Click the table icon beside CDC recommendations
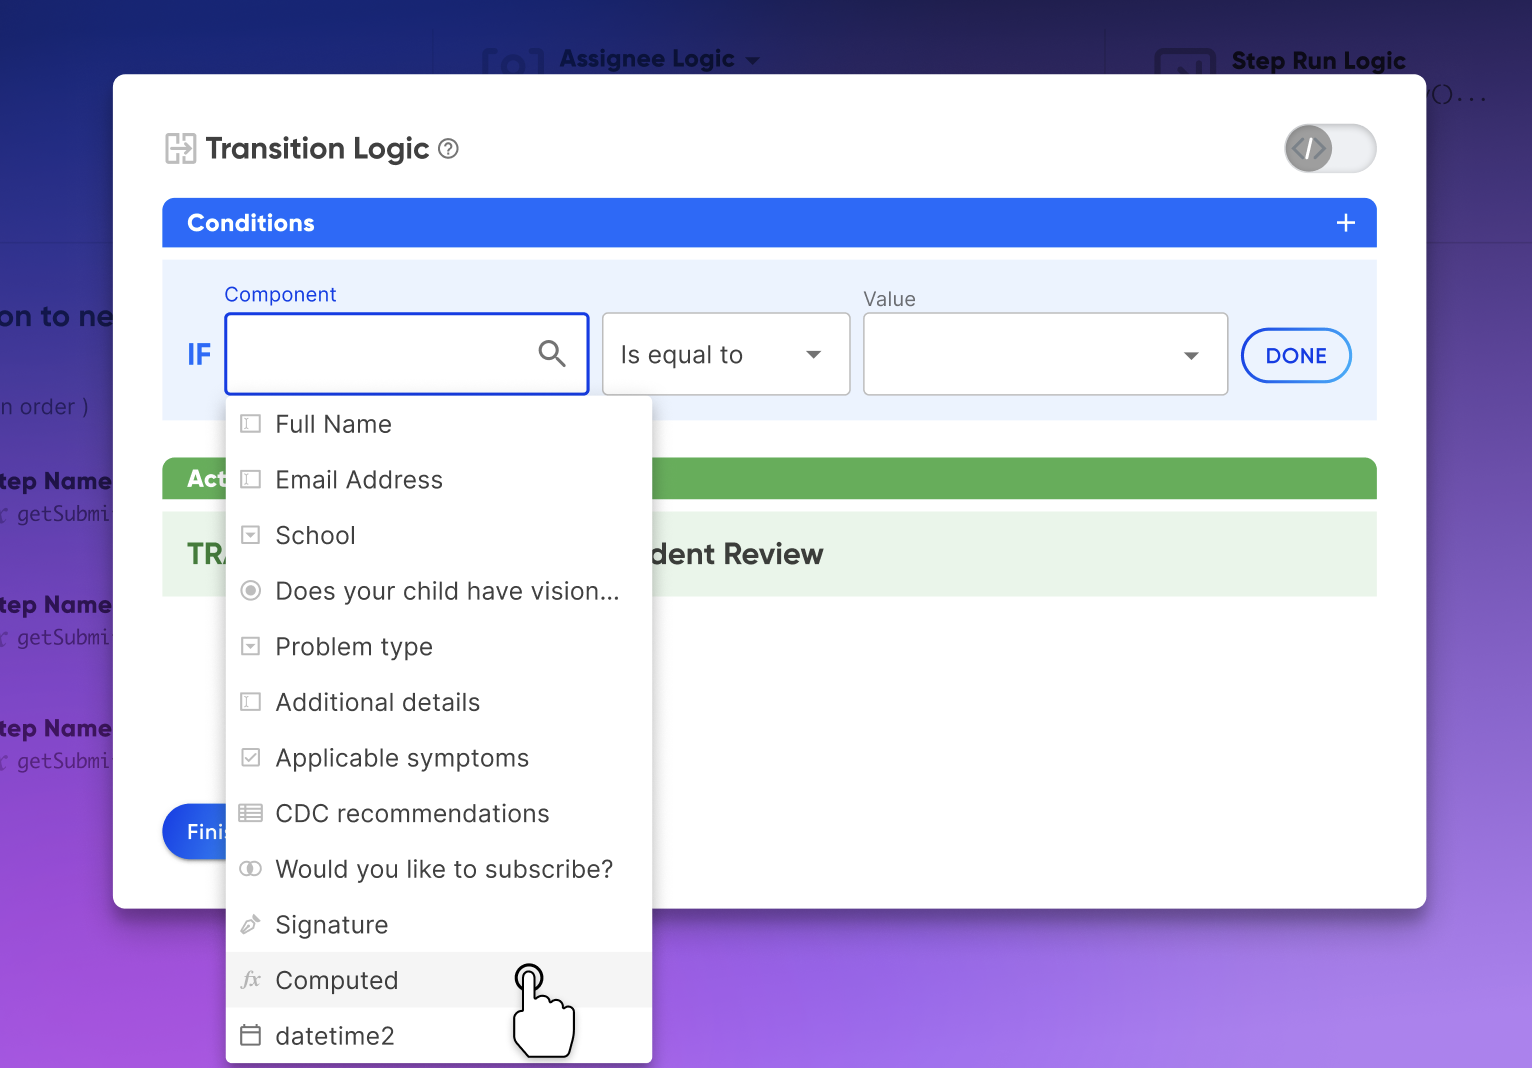 [251, 813]
